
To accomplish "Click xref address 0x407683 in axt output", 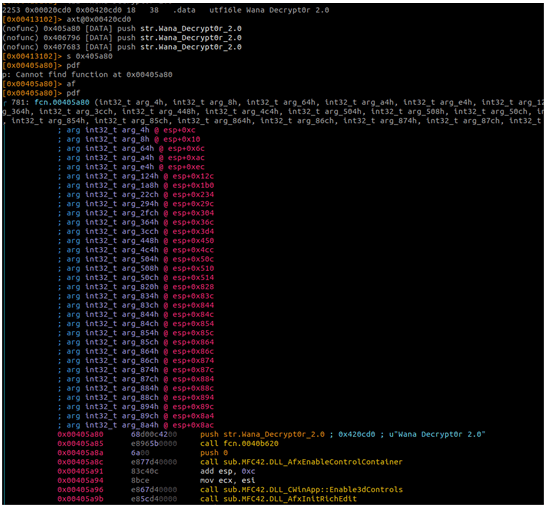I will coord(62,47).
